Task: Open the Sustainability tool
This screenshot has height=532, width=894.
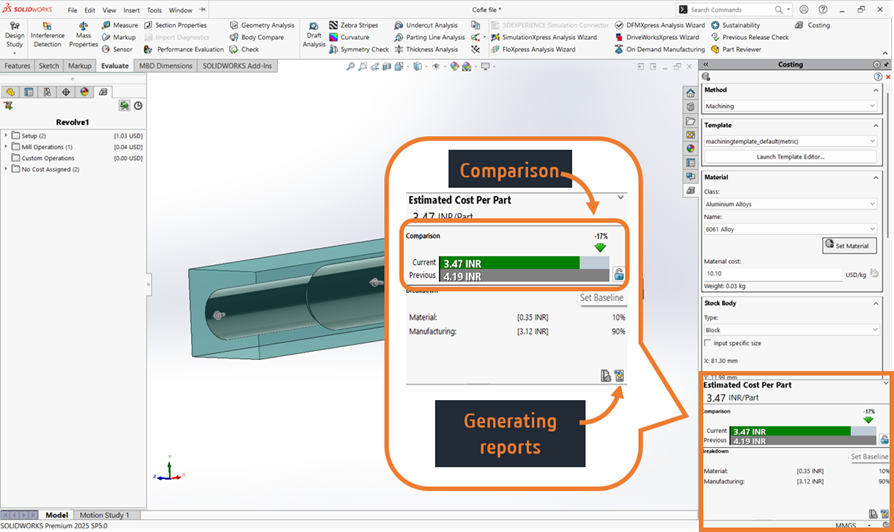Action: pyautogui.click(x=735, y=25)
